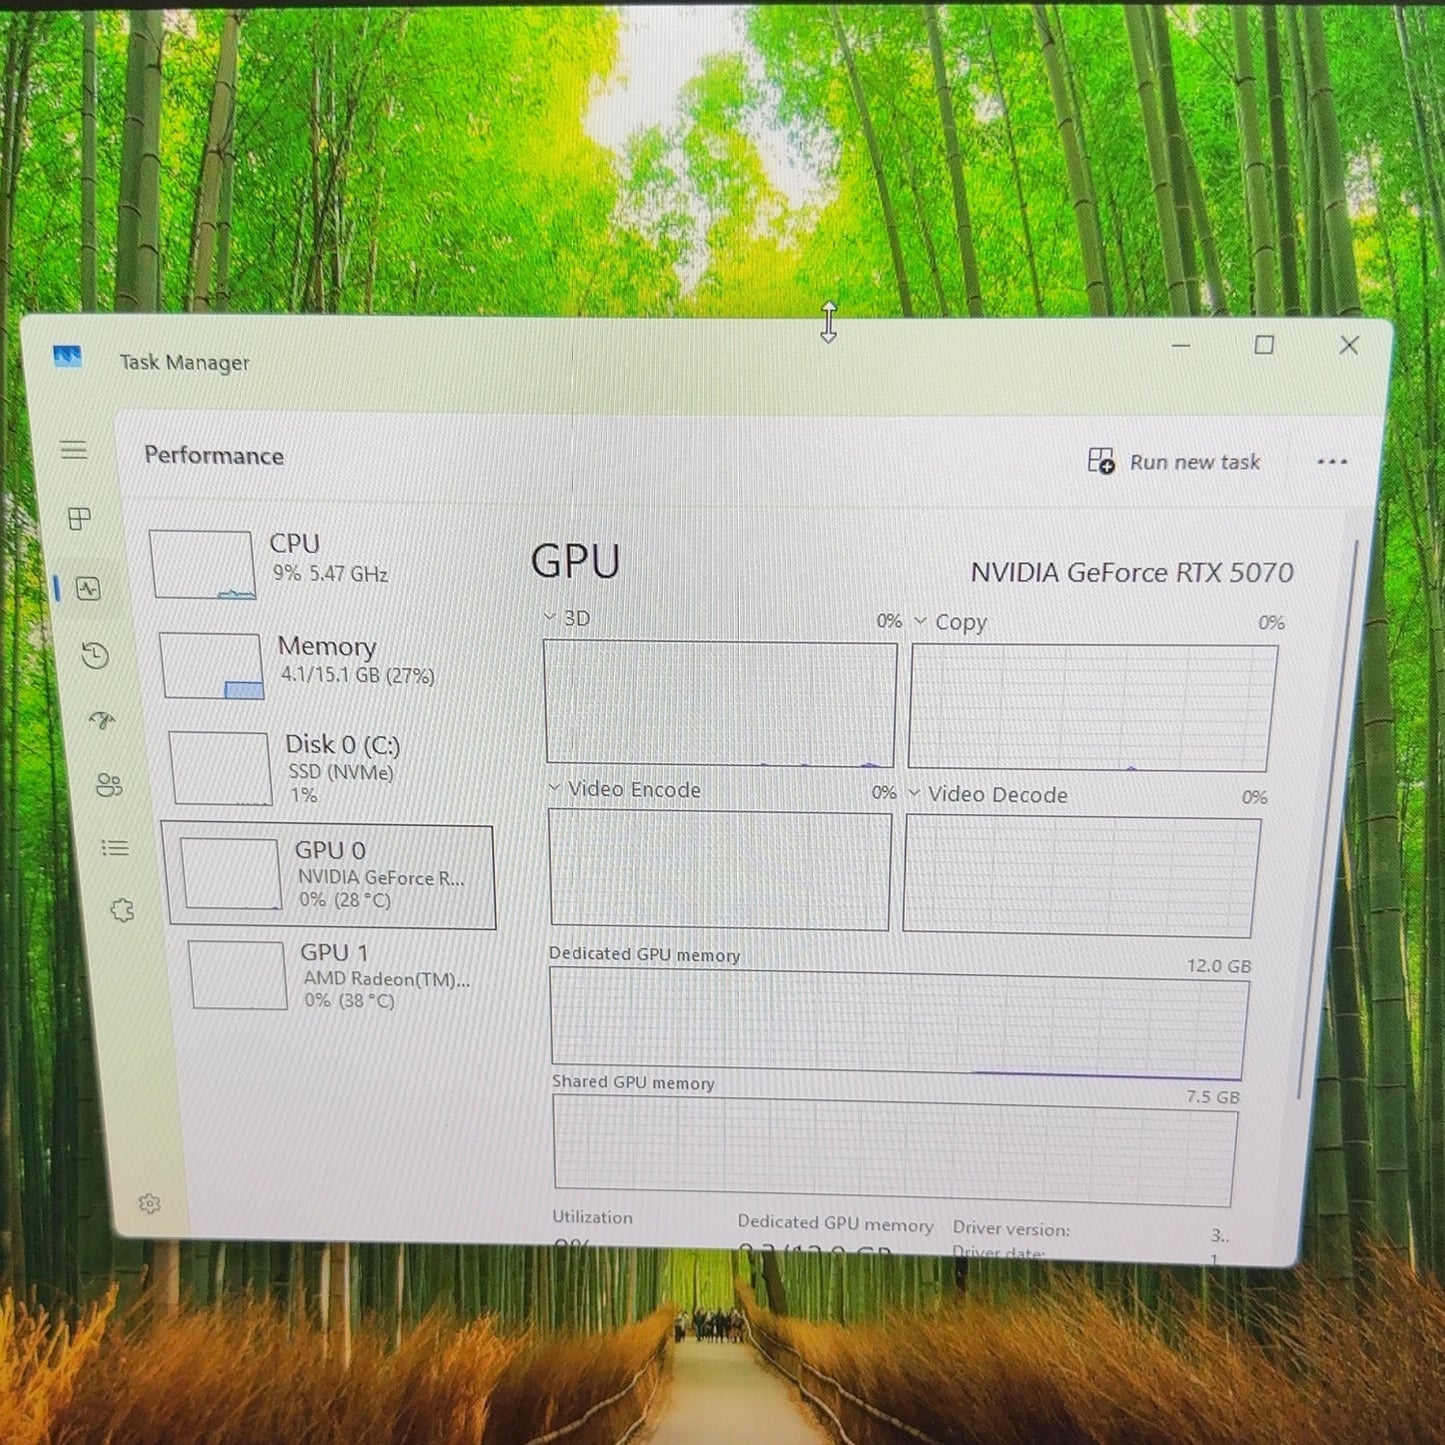Click the GPU 1 mini graph thumbnail

point(238,975)
